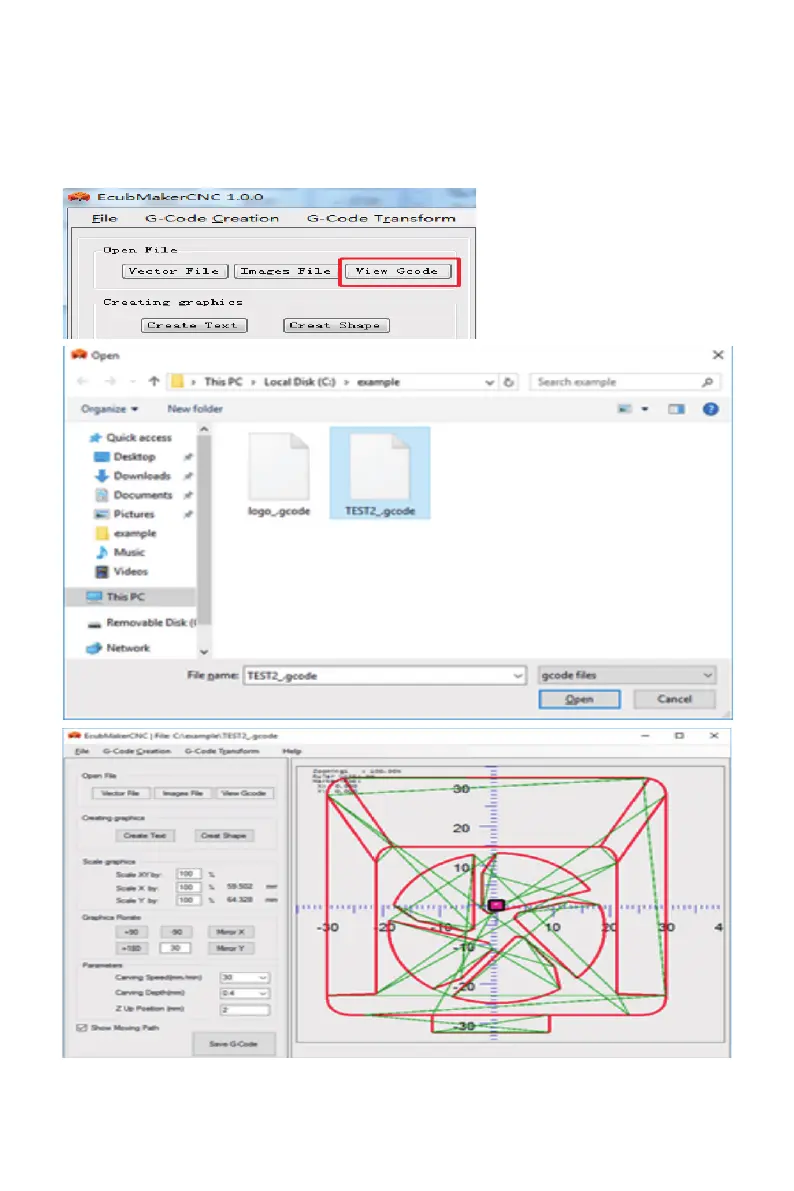Click the Mirror X button
794x1191 pixels.
pyautogui.click(x=230, y=932)
